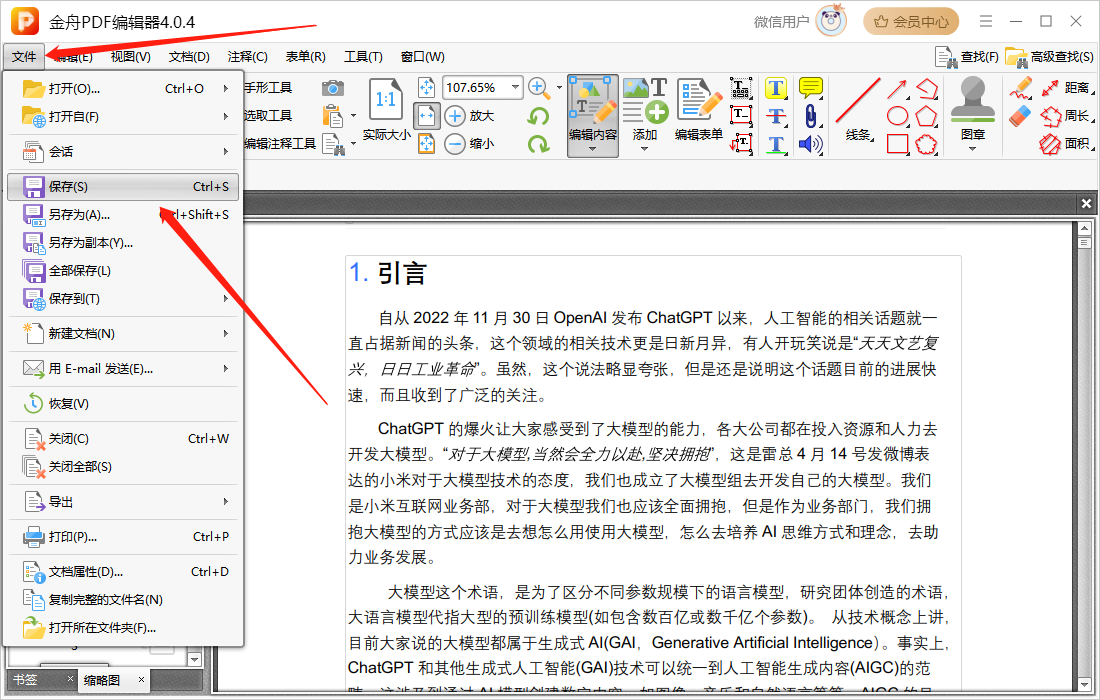Choose 恢复(V) menu entry
This screenshot has width=1100, height=700.
(x=123, y=404)
